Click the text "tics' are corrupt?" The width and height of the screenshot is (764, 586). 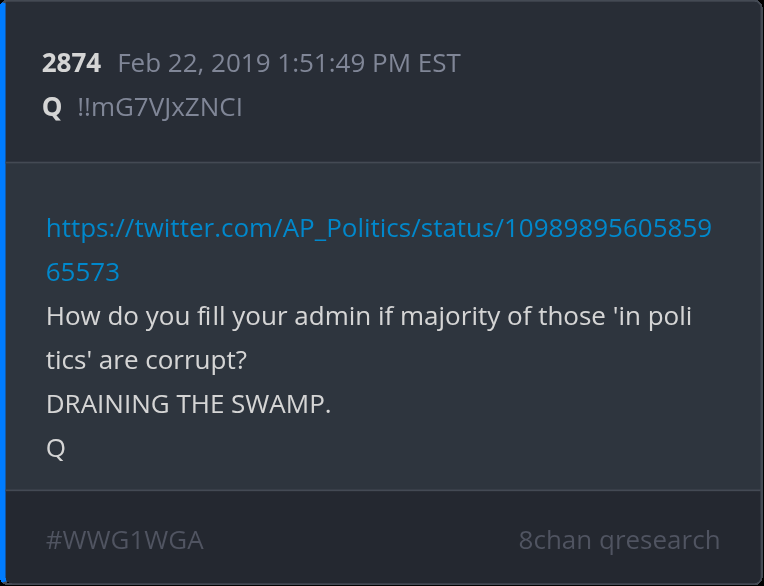tap(146, 361)
